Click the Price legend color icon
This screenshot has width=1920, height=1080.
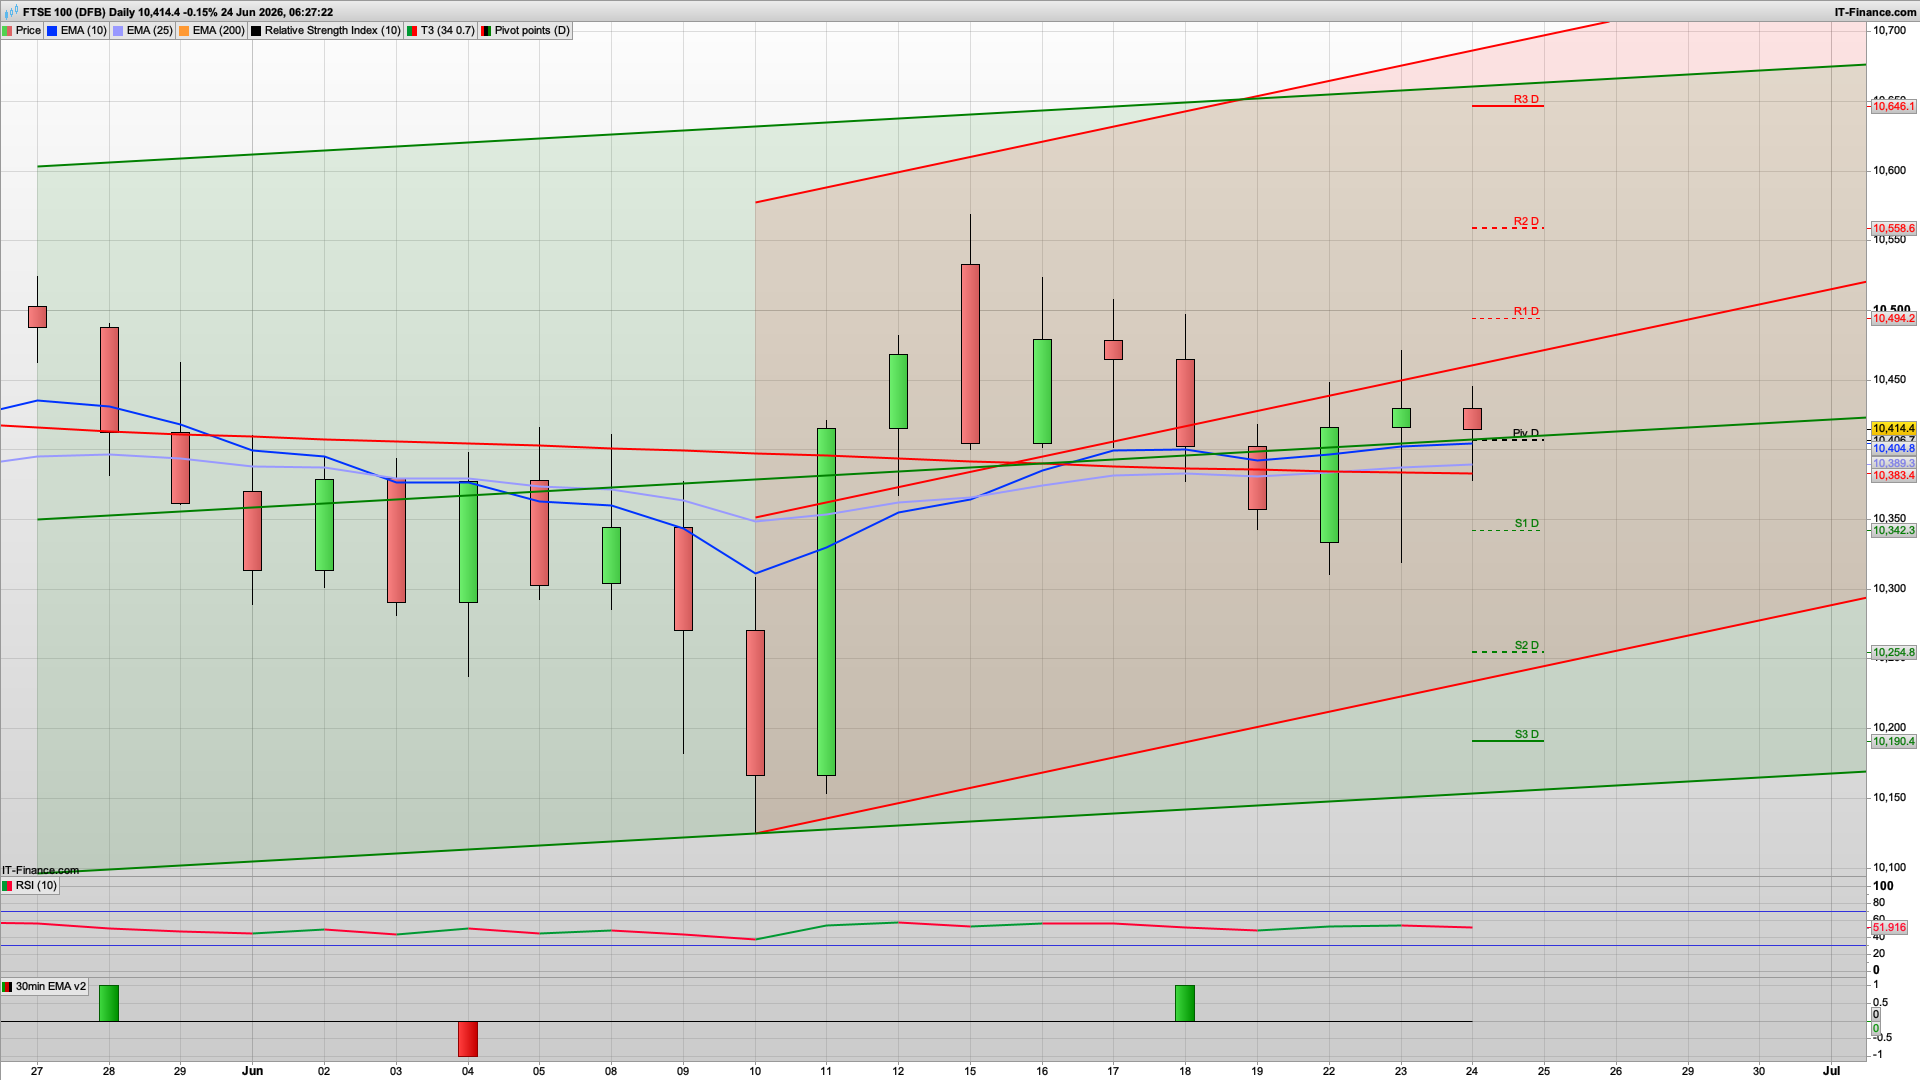(x=8, y=31)
